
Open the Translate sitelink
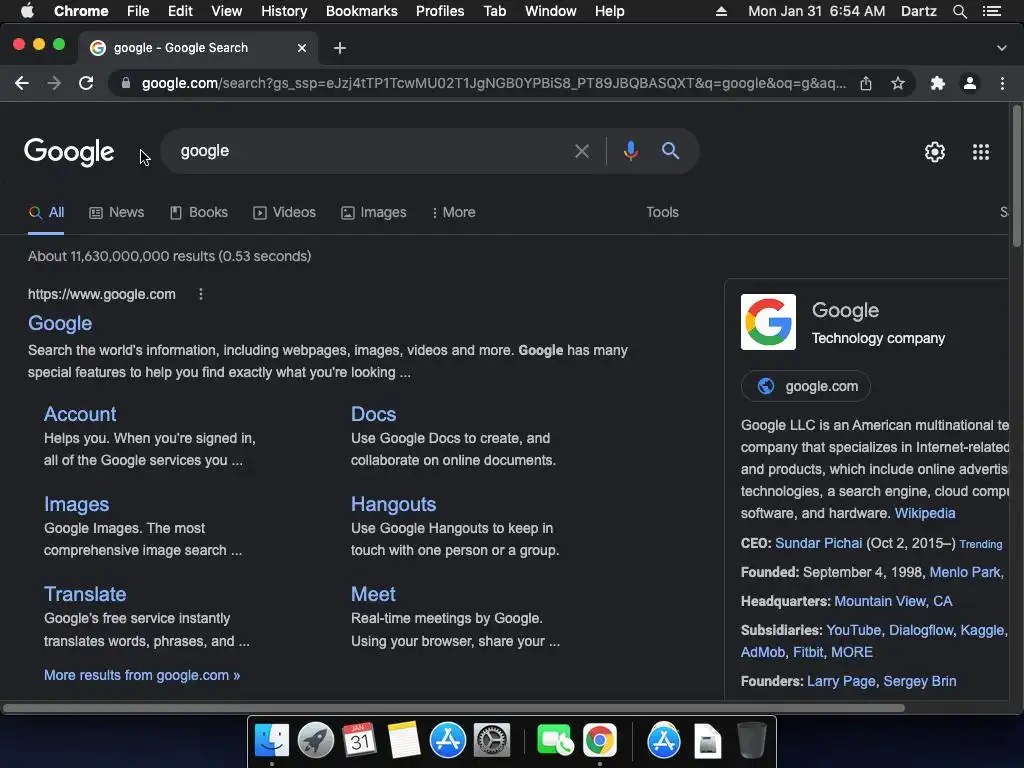[85, 594]
